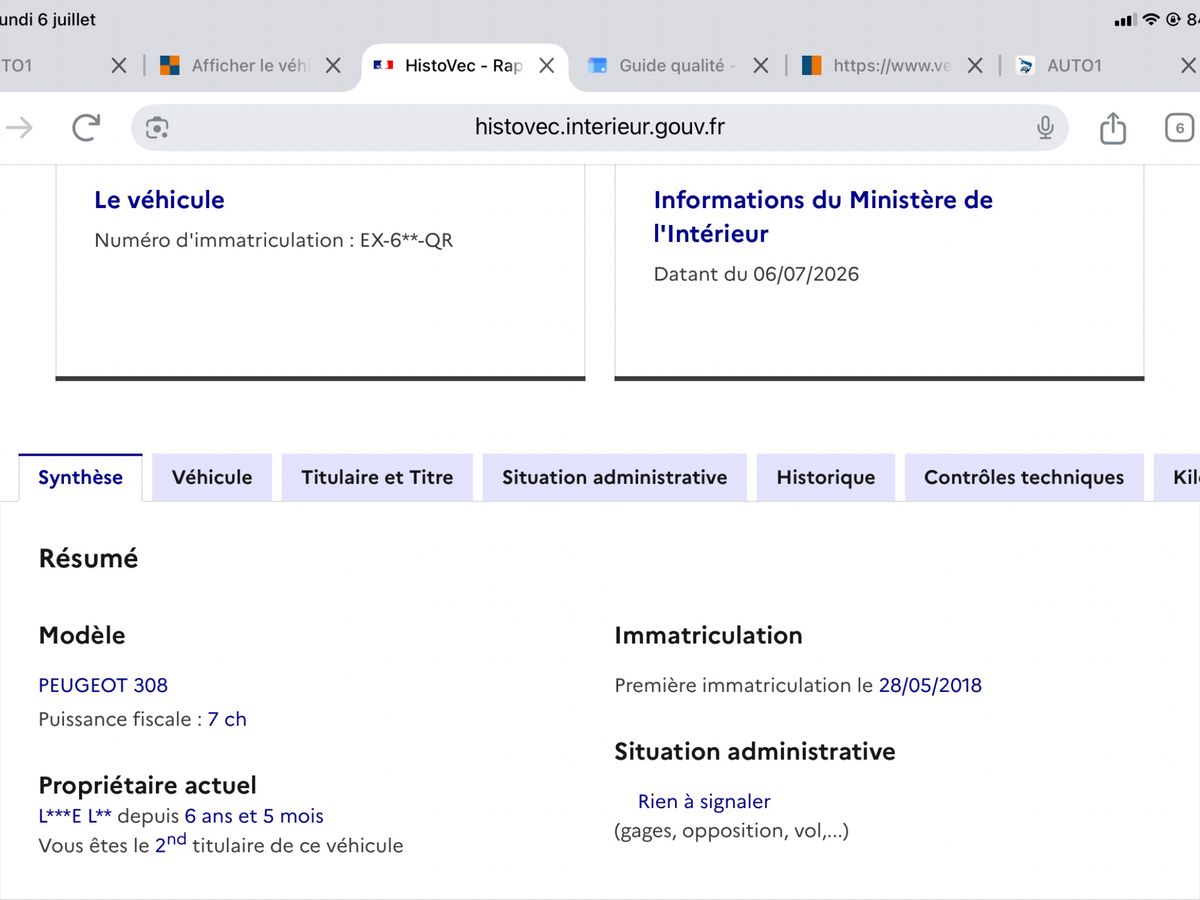The height and width of the screenshot is (900, 1200).
Task: Tap the share icon in the toolbar
Action: [1113, 127]
